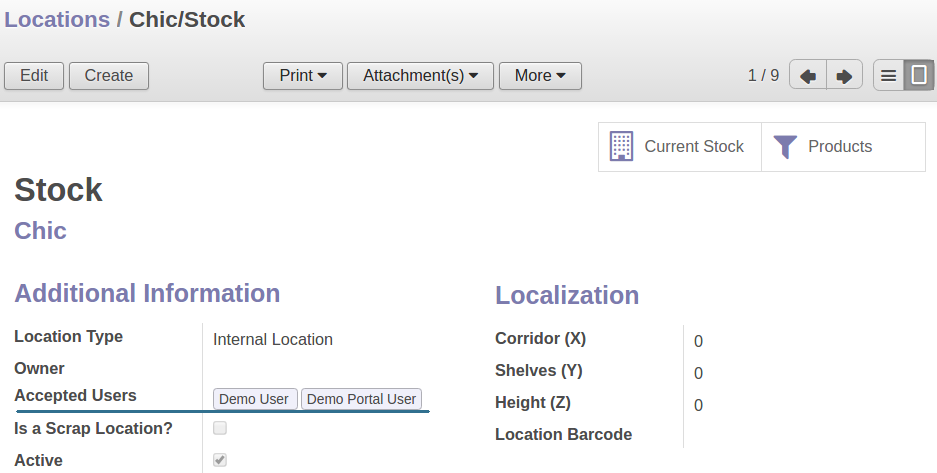Click the Products label

[840, 147]
